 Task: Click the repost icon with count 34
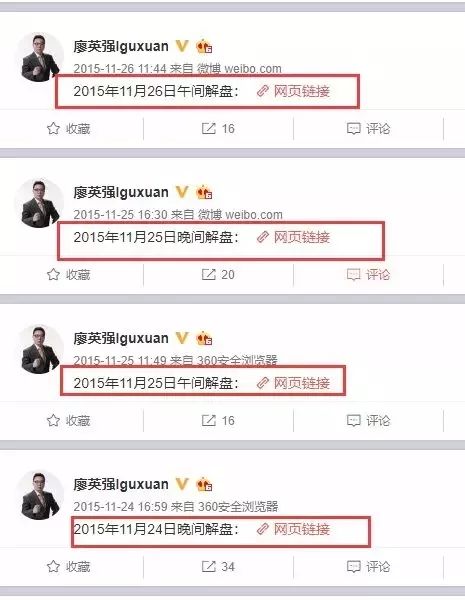(x=209, y=566)
